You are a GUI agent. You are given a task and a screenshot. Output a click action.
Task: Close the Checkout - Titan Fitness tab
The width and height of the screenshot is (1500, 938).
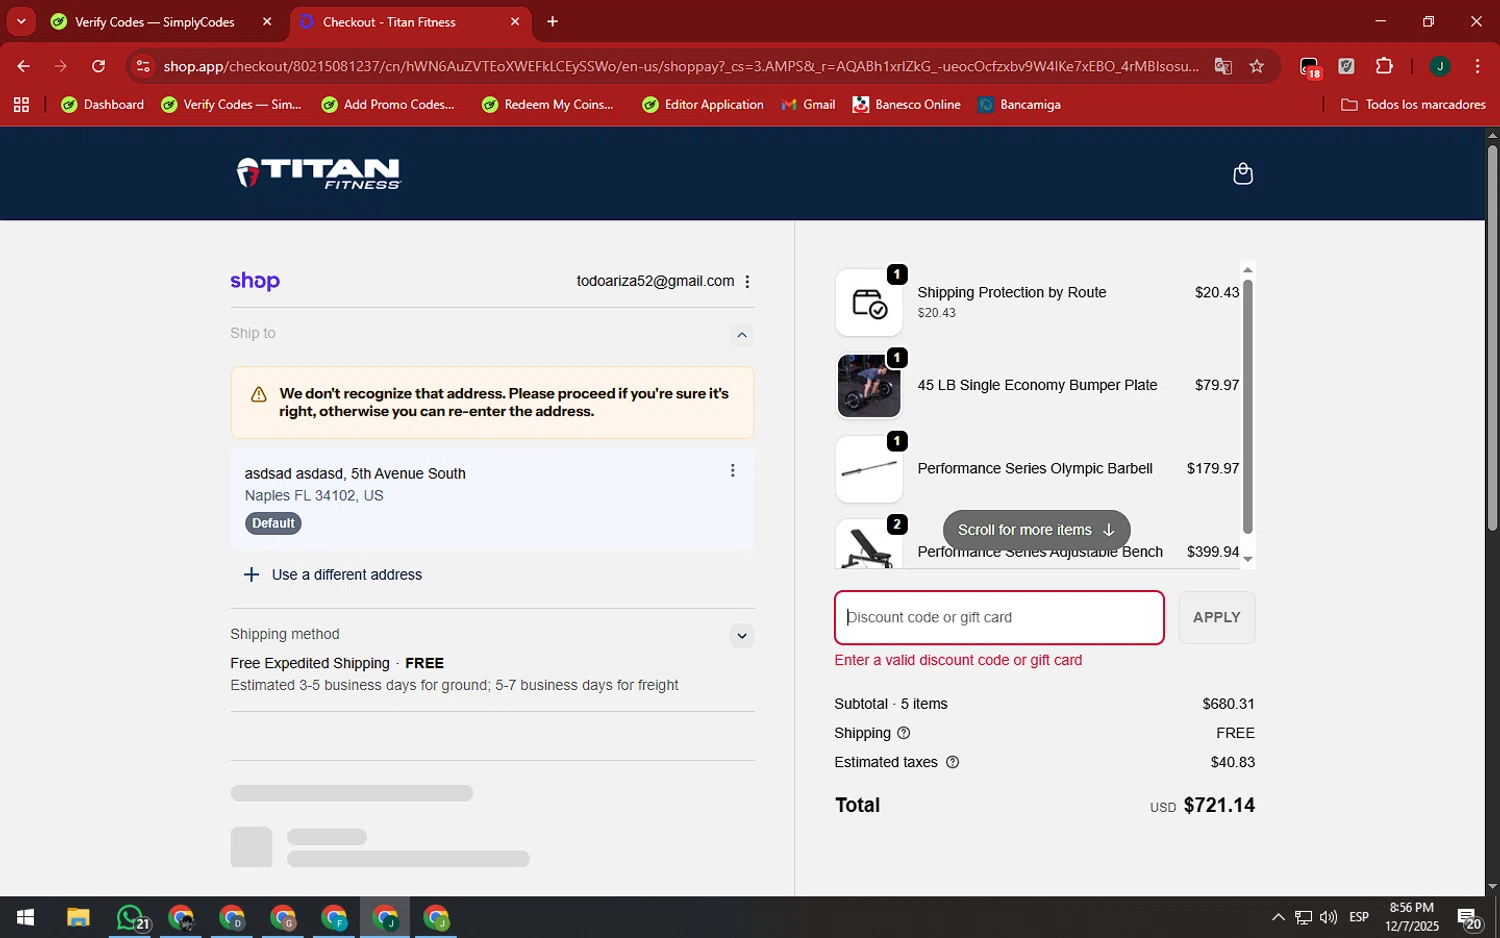[x=515, y=21]
